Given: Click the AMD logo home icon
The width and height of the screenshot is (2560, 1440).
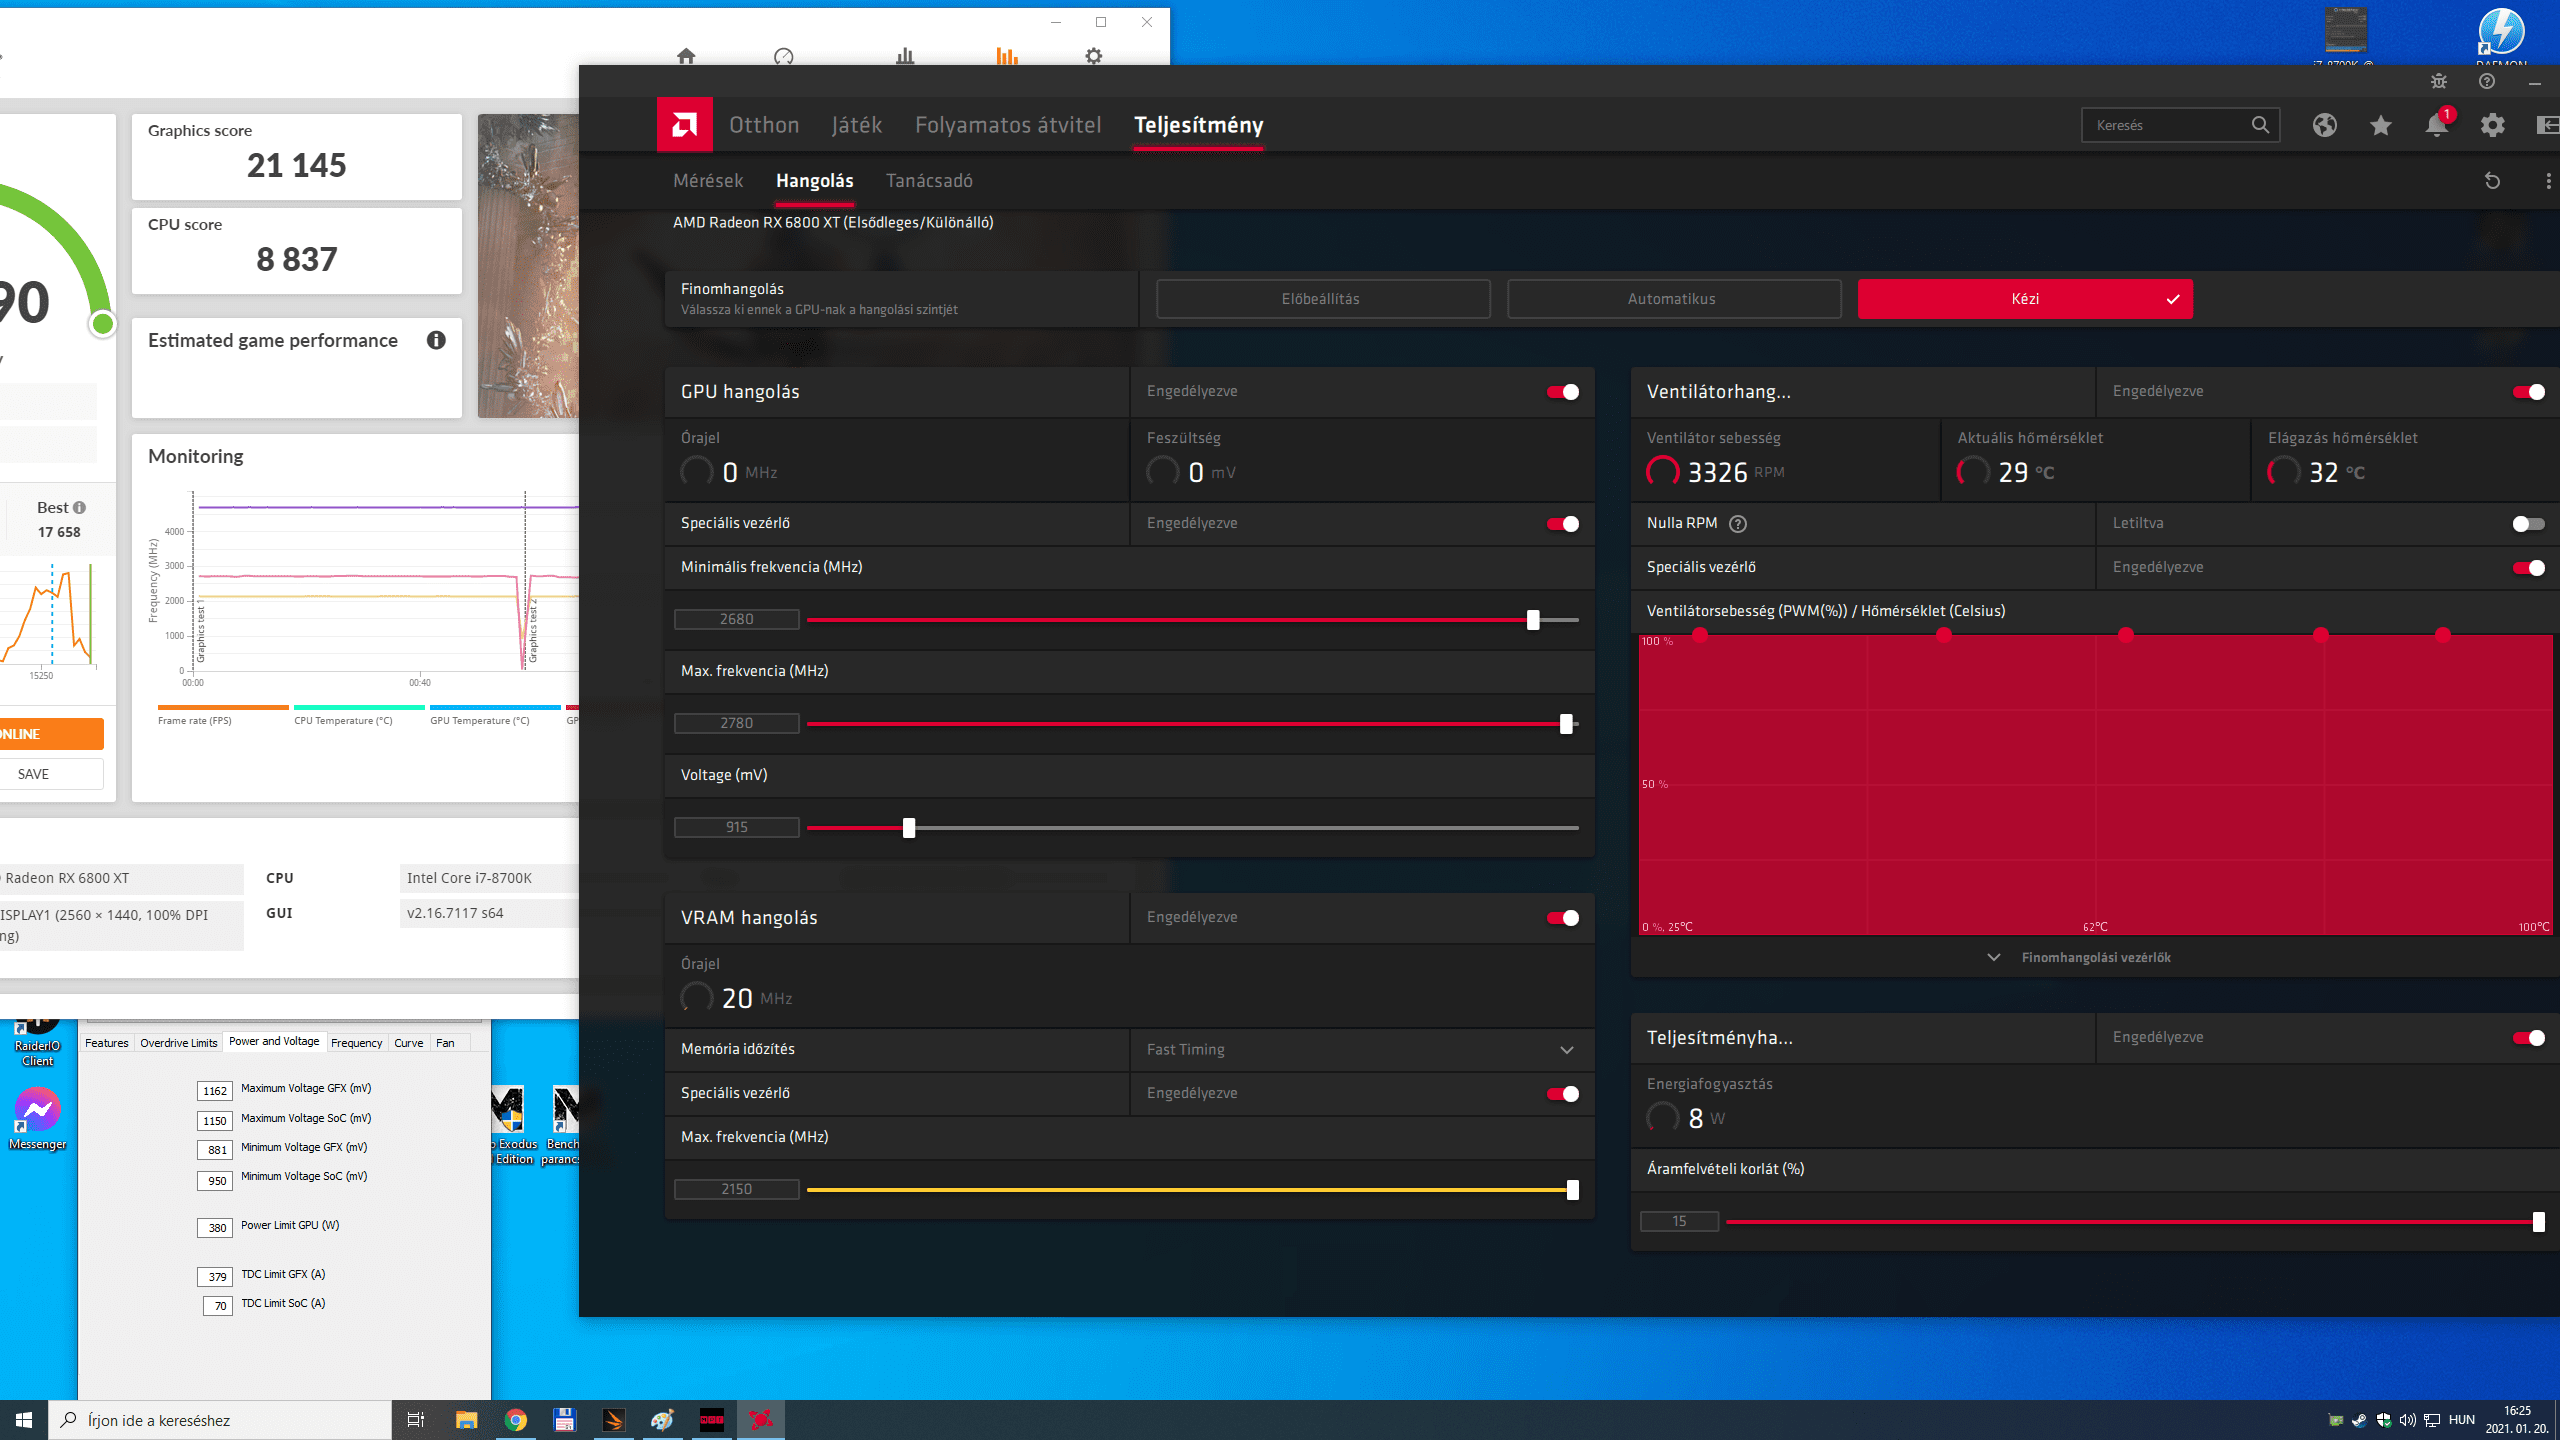Looking at the screenshot, I should 684,125.
